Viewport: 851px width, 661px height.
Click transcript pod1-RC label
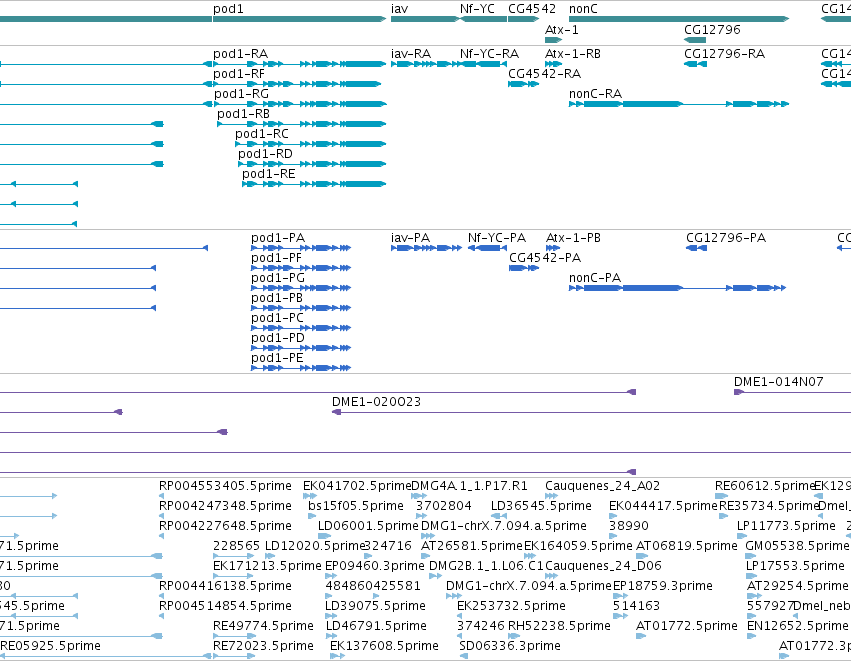(262, 134)
